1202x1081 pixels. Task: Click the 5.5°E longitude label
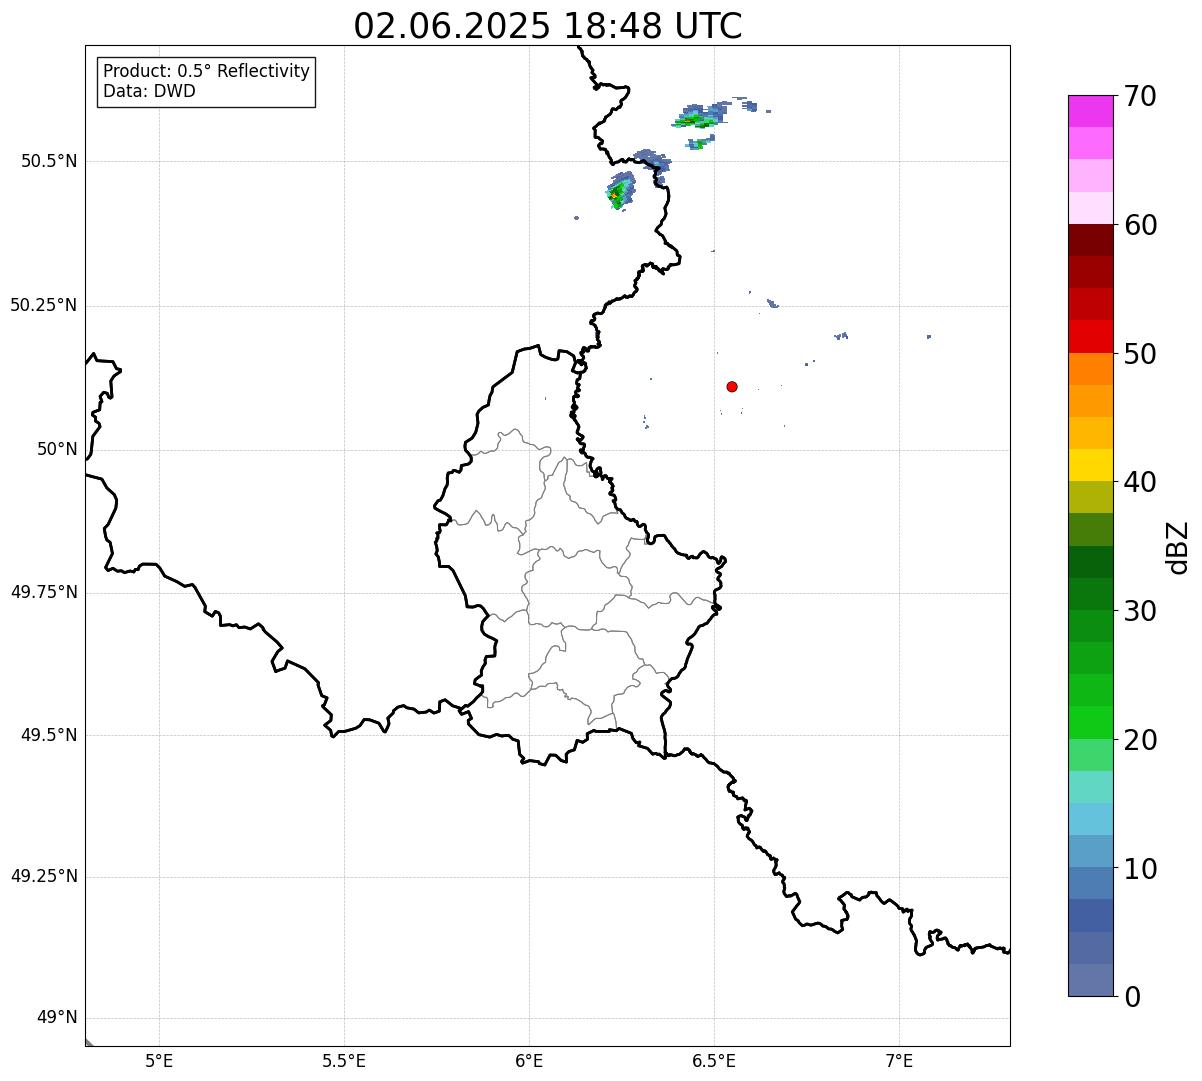pyautogui.click(x=344, y=1060)
